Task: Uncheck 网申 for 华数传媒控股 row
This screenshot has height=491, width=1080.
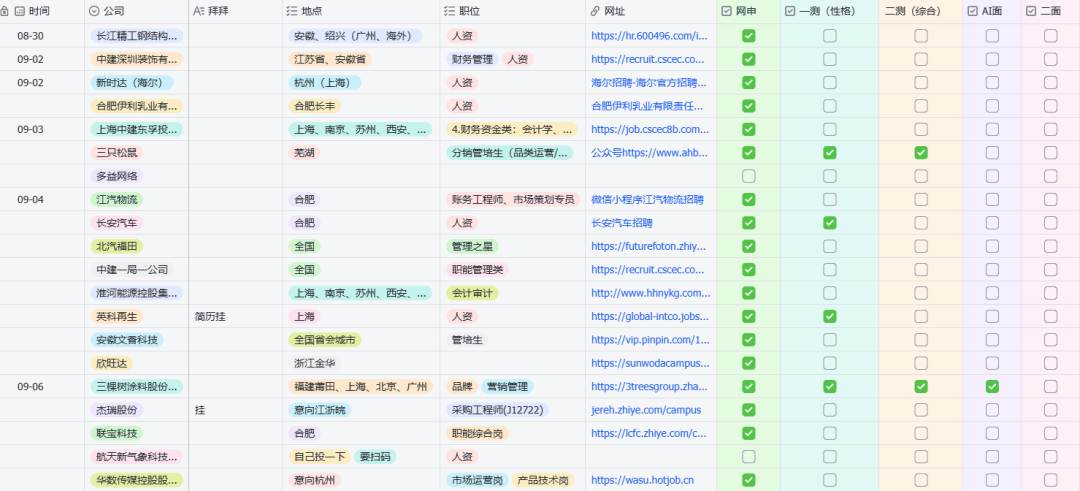Action: pos(749,481)
